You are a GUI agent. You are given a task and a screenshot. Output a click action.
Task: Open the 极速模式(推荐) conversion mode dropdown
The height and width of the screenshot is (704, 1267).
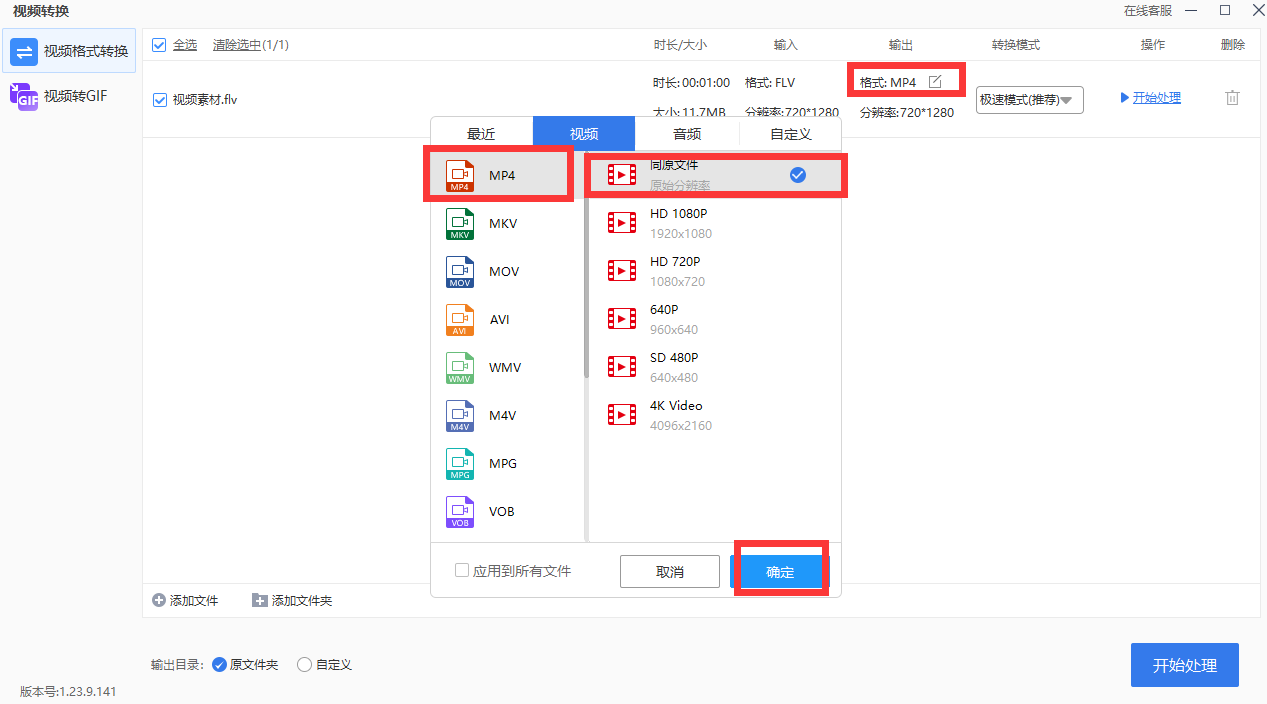tap(1030, 99)
